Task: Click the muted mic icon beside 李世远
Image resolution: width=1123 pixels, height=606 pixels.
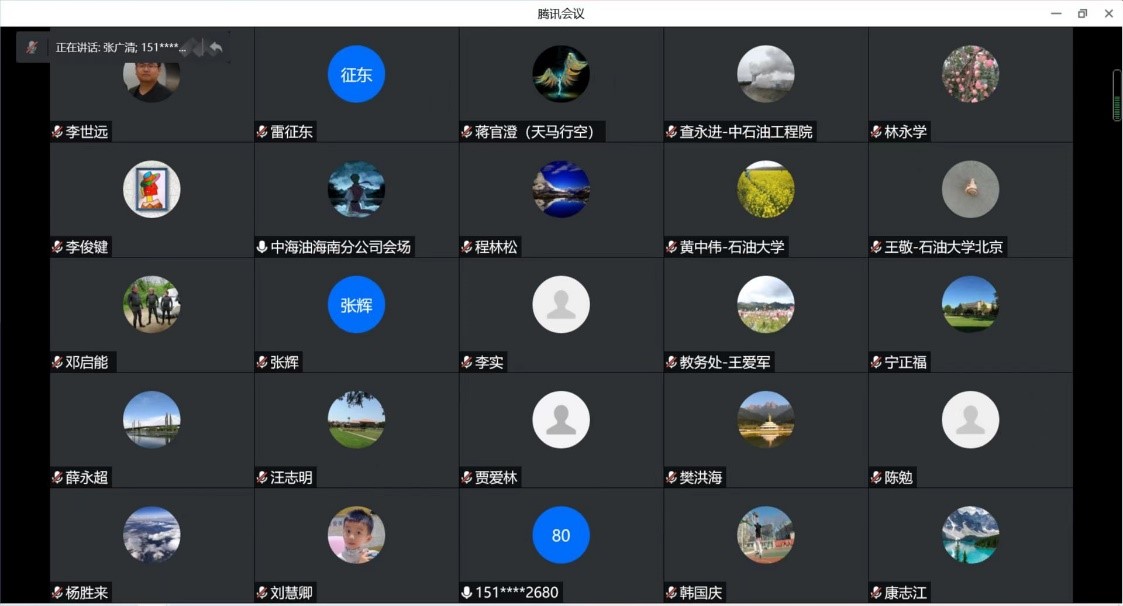Action: click(58, 132)
